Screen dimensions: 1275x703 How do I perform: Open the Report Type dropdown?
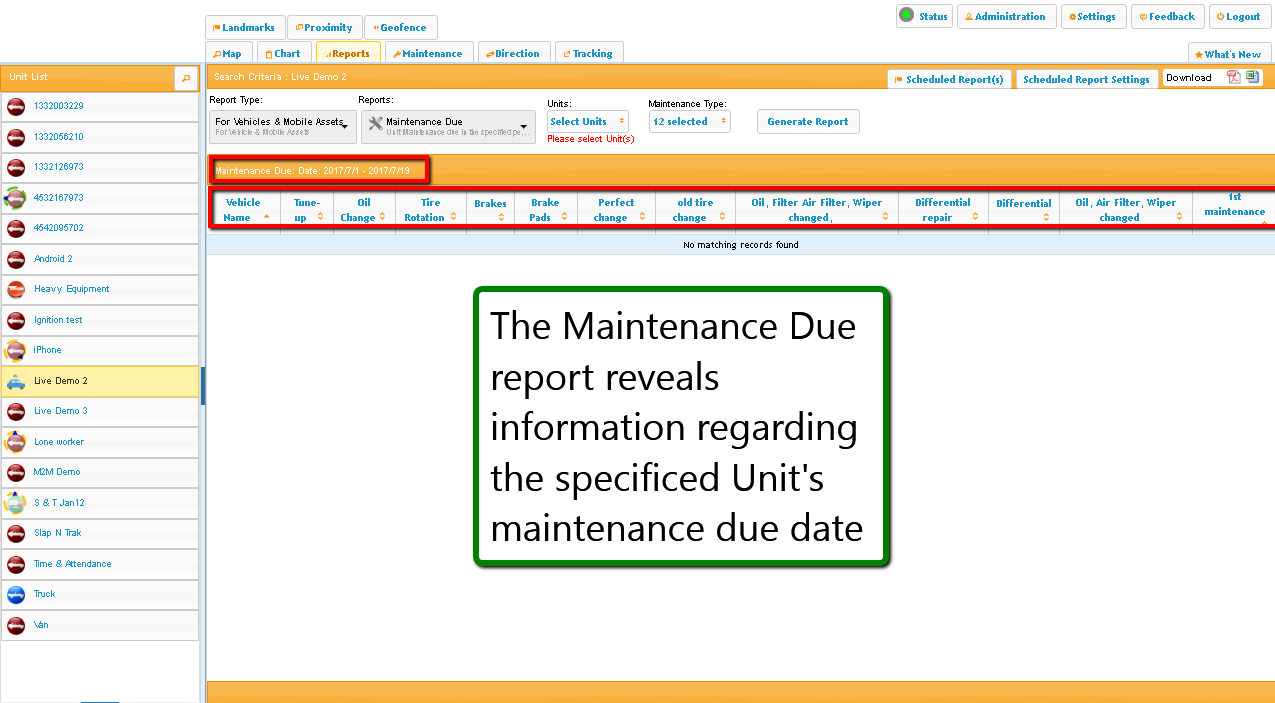(282, 126)
